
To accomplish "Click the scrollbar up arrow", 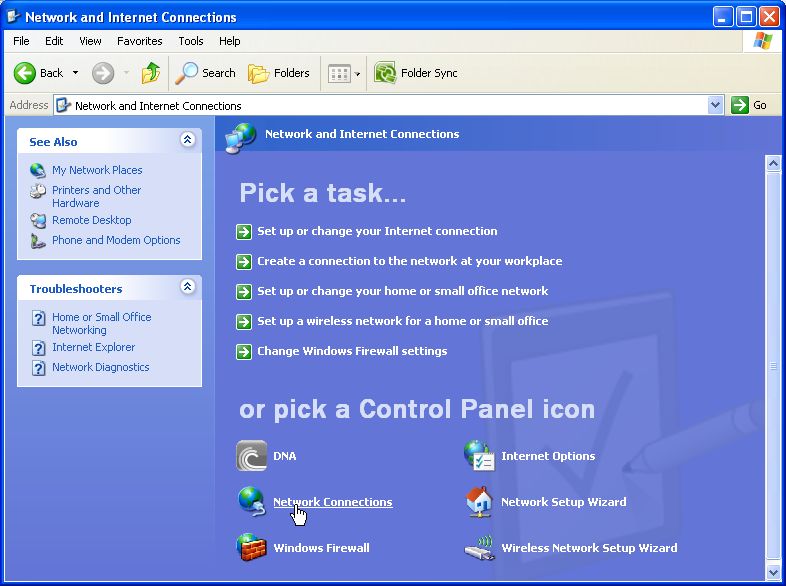I will [x=773, y=163].
